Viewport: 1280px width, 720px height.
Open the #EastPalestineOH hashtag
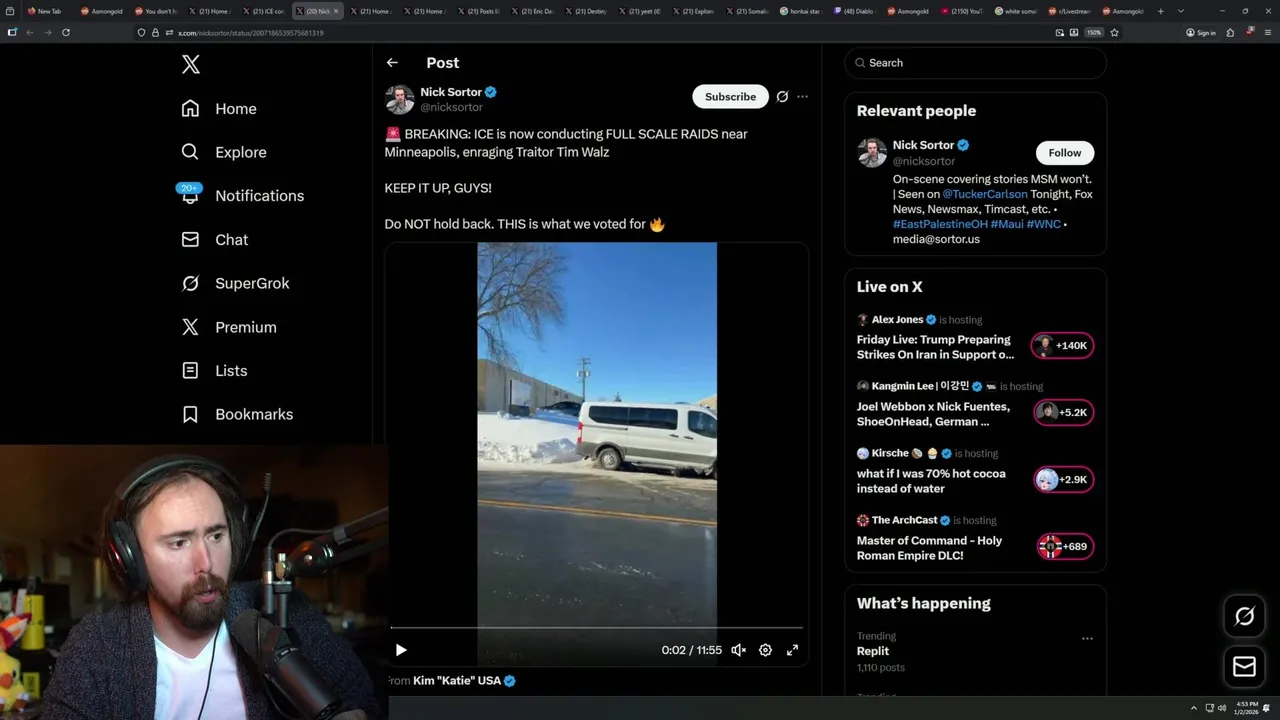point(940,224)
